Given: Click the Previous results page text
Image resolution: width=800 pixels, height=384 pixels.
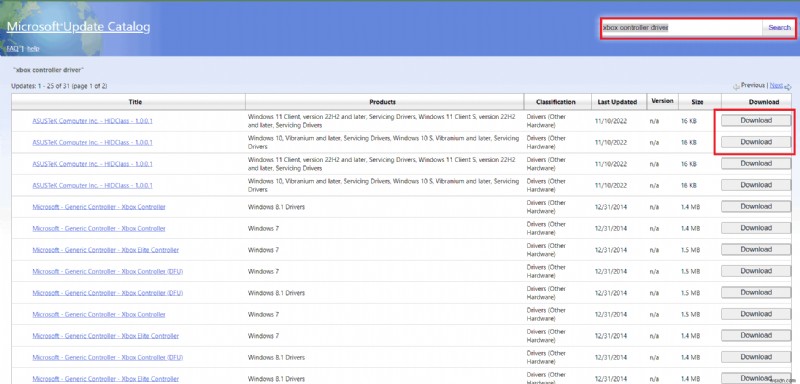Looking at the screenshot, I should click(x=753, y=86).
